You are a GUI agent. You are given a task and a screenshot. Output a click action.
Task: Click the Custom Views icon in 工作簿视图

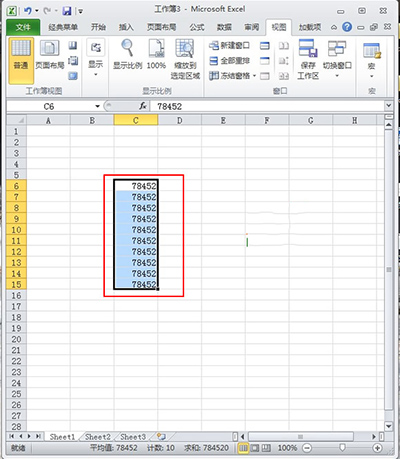73,61
